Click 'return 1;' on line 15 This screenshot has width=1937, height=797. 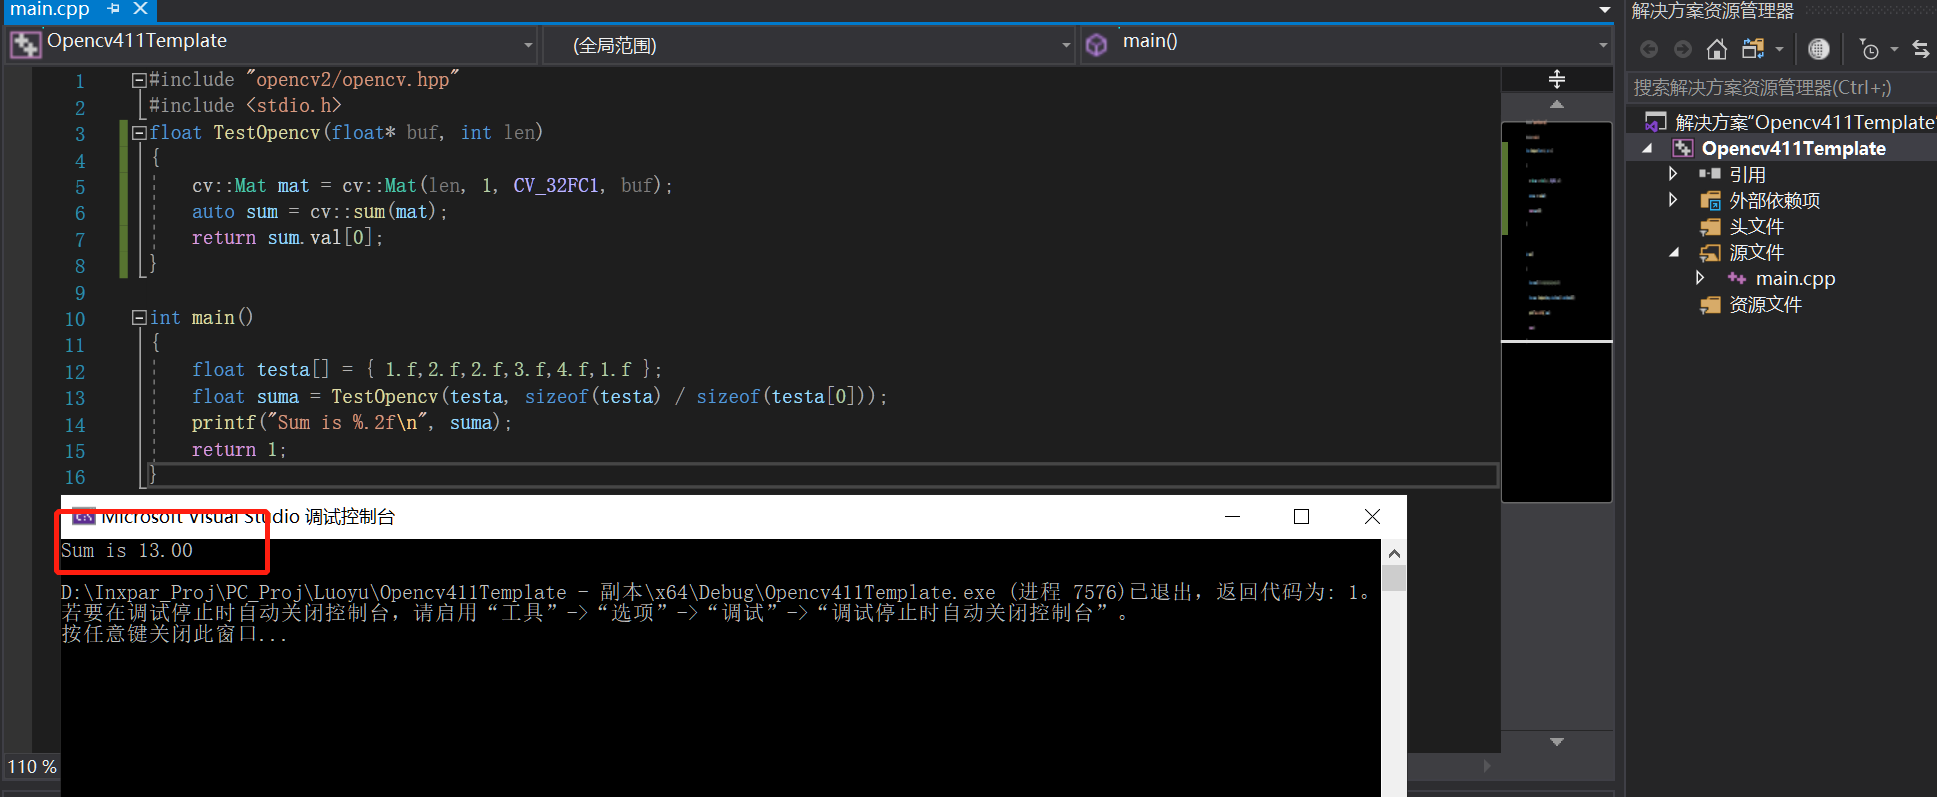[x=239, y=450]
